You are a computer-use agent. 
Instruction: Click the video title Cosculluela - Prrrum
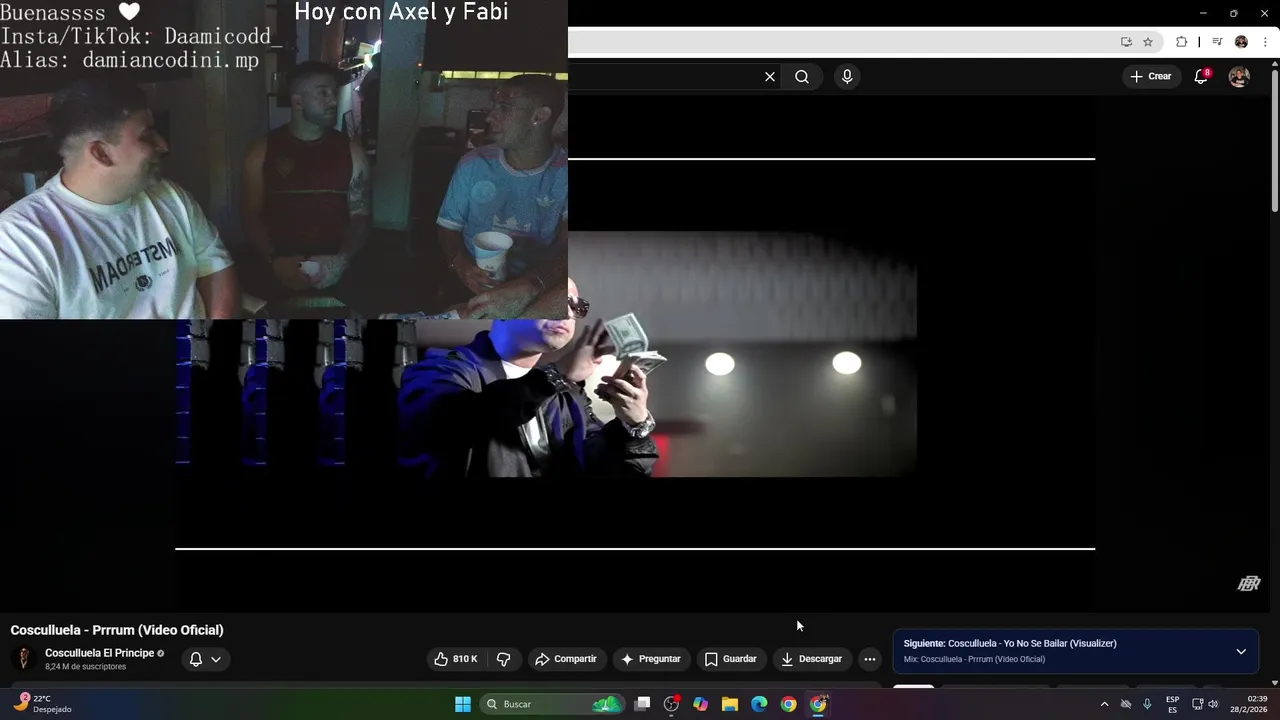117,630
